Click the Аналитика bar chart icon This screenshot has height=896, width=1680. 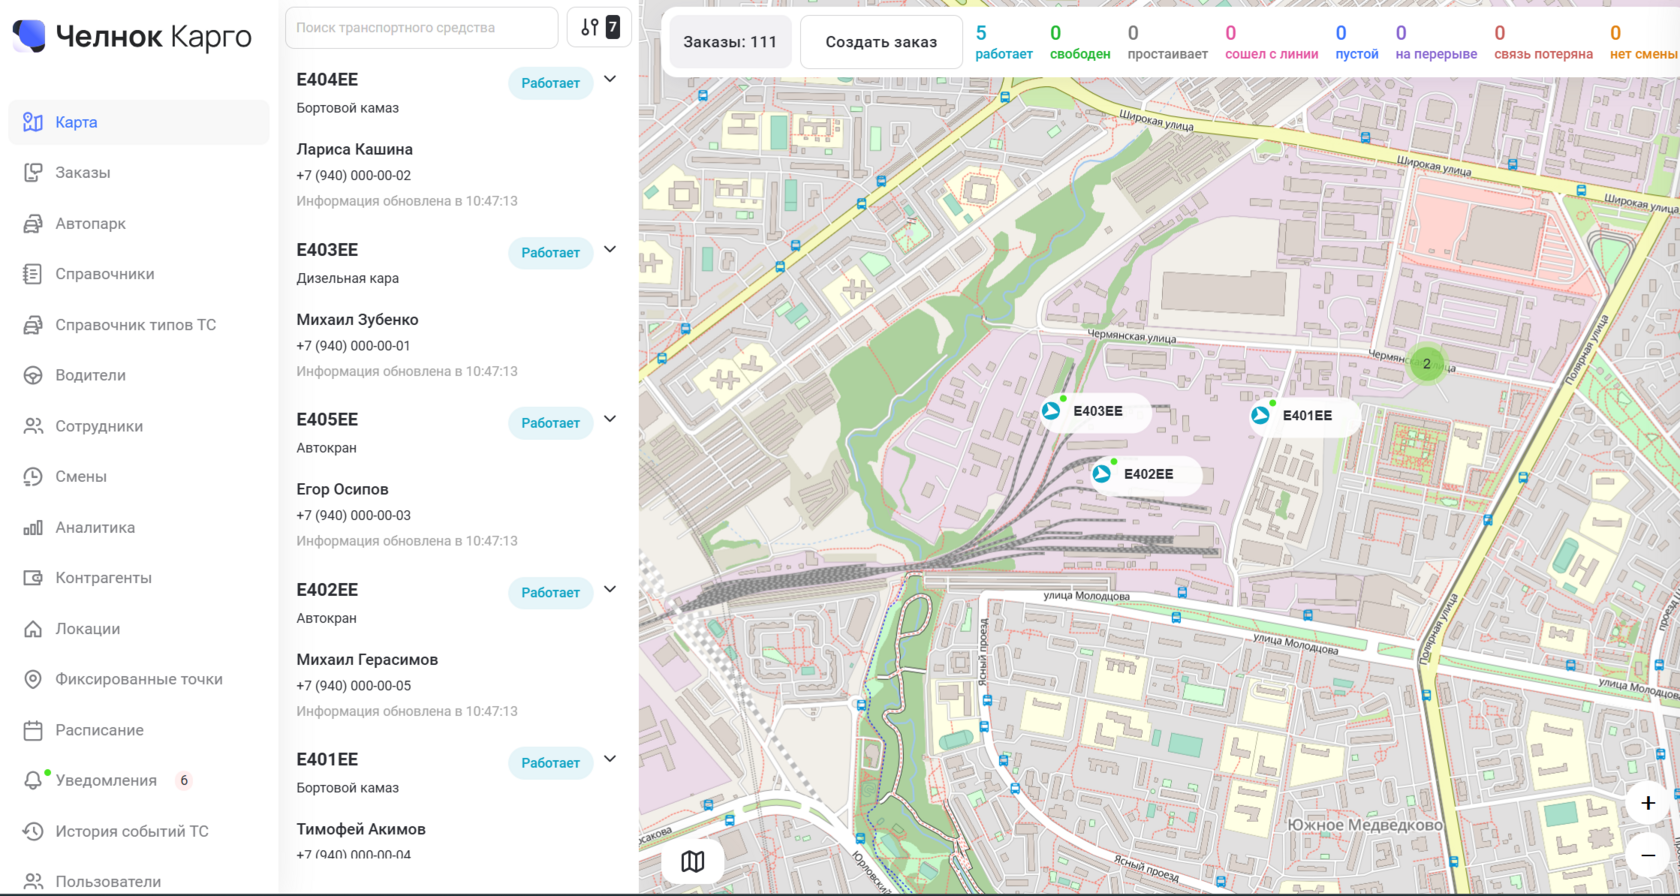pyautogui.click(x=33, y=528)
